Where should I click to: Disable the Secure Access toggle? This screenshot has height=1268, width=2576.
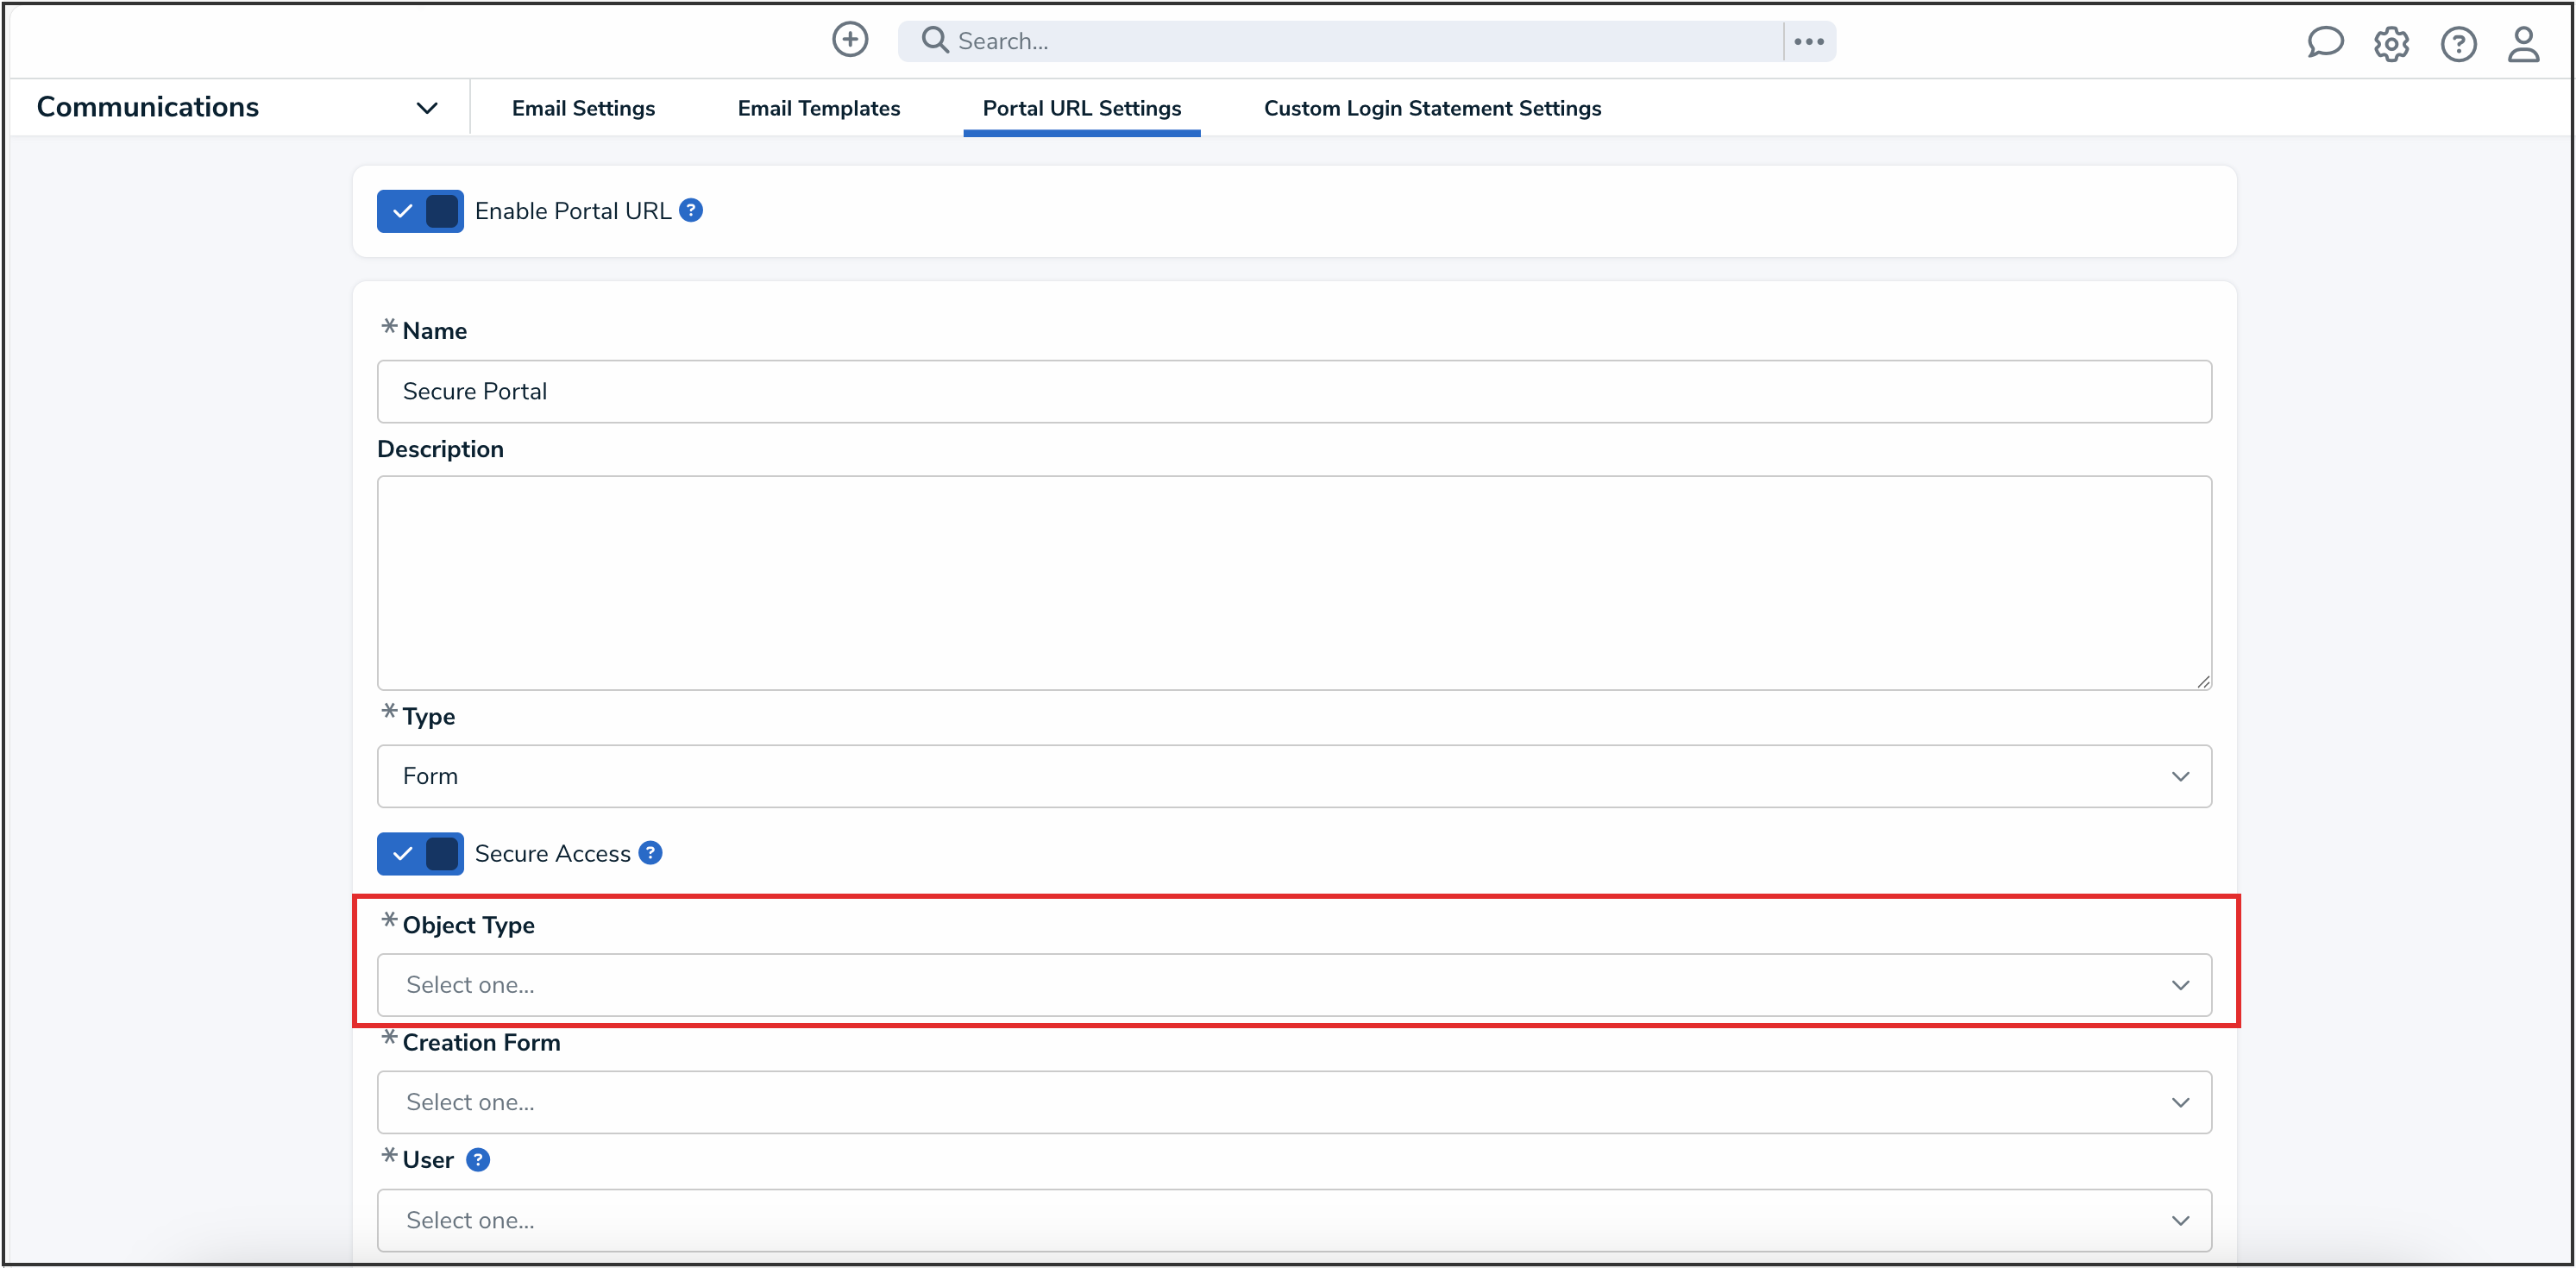point(420,854)
